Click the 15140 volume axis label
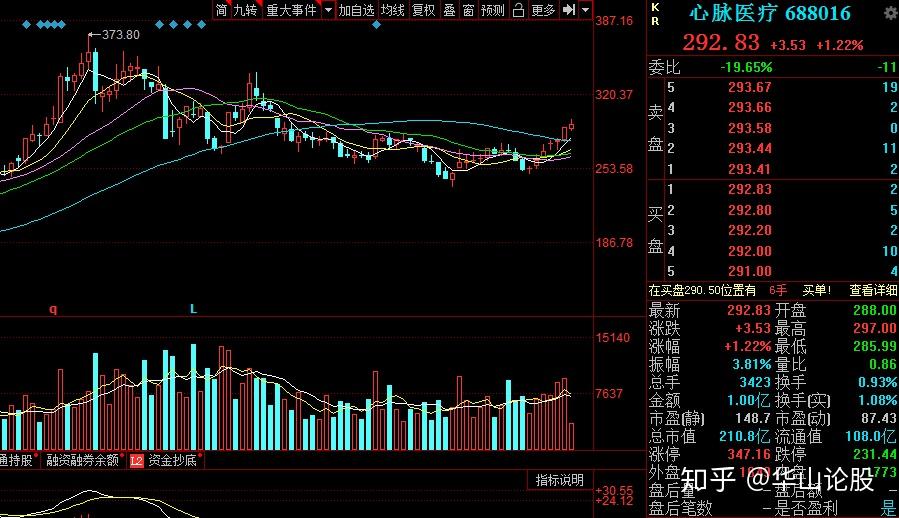This screenshot has width=899, height=518. click(613, 337)
